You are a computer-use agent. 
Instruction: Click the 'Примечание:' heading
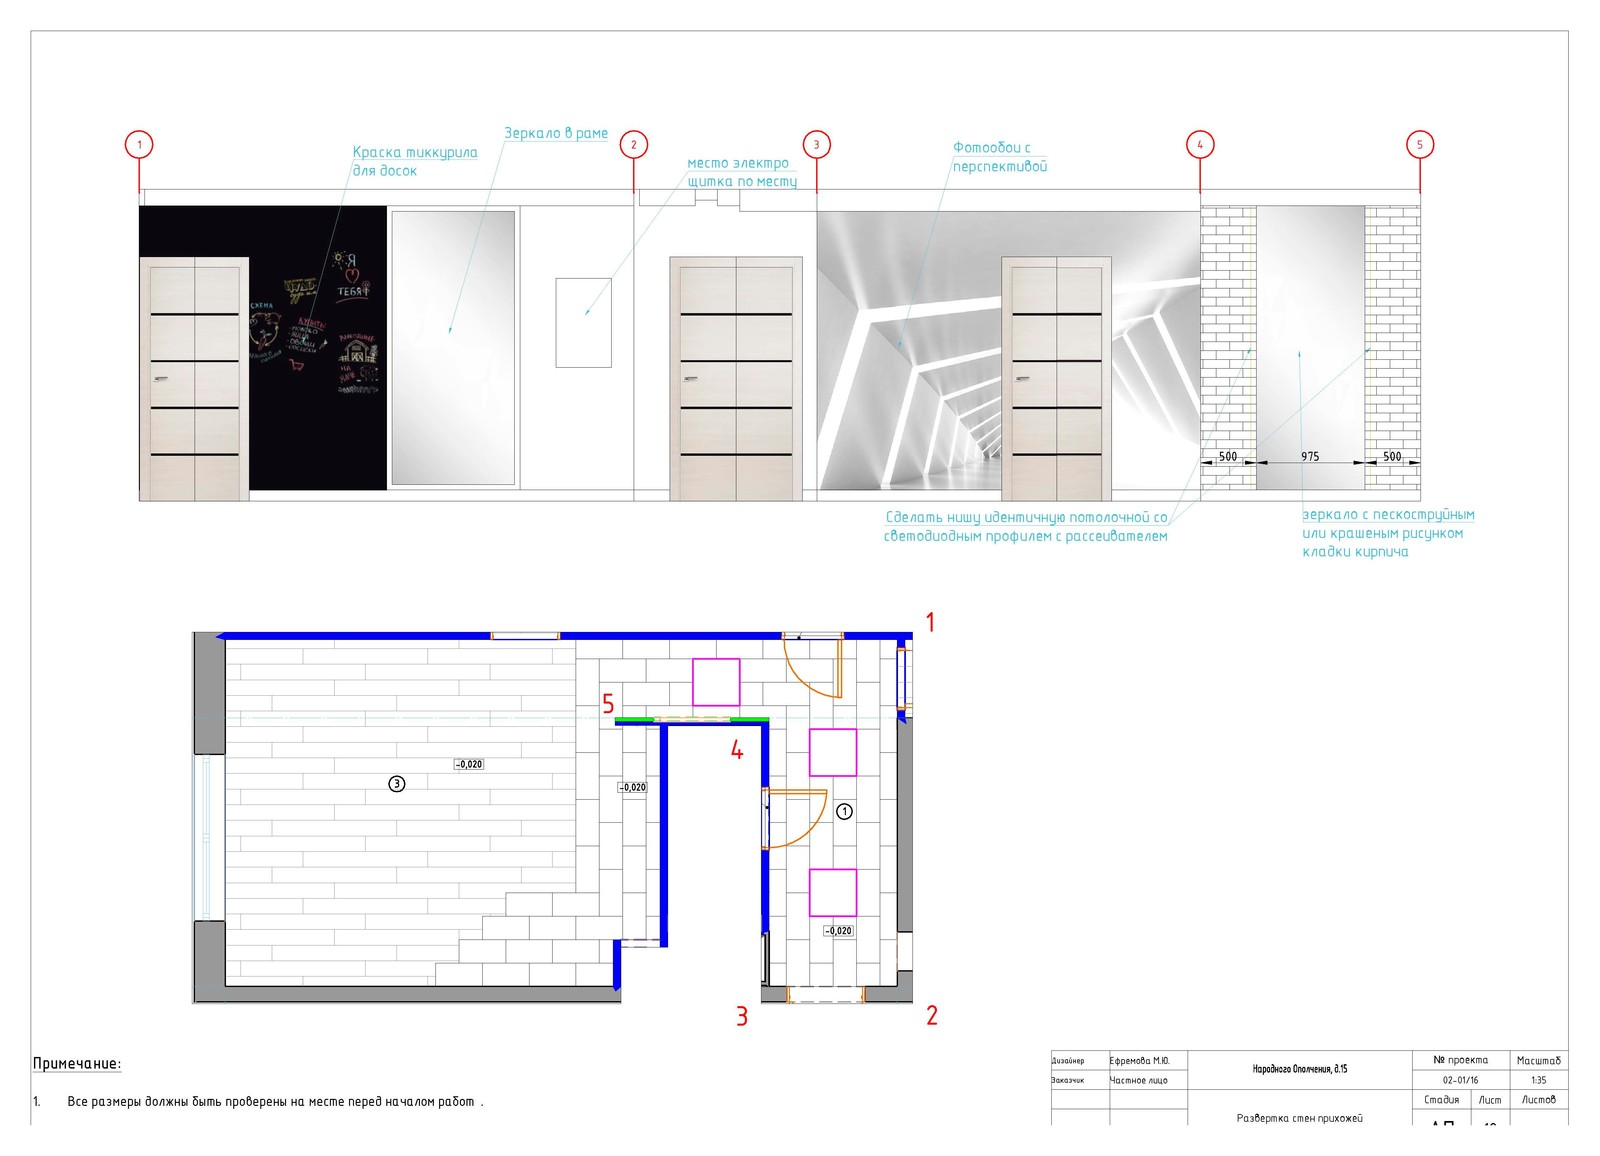click(x=77, y=1064)
